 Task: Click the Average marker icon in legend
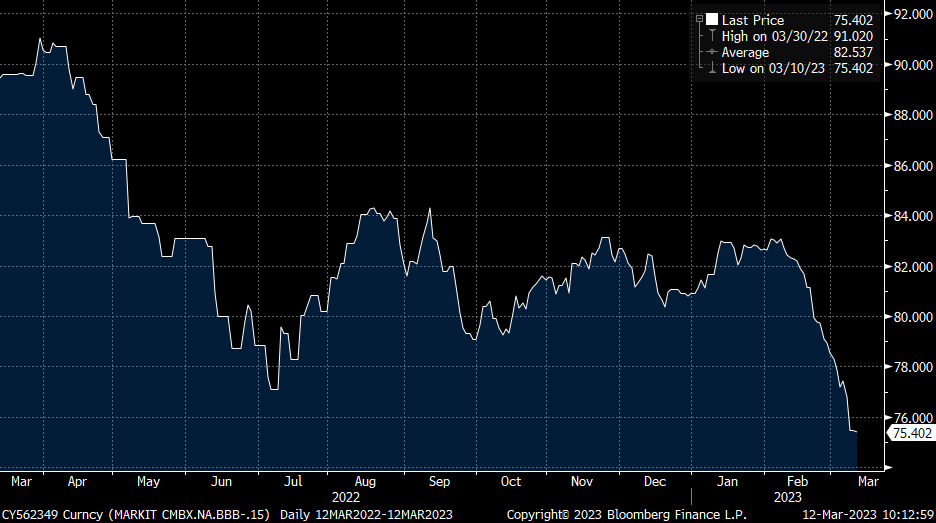710,52
